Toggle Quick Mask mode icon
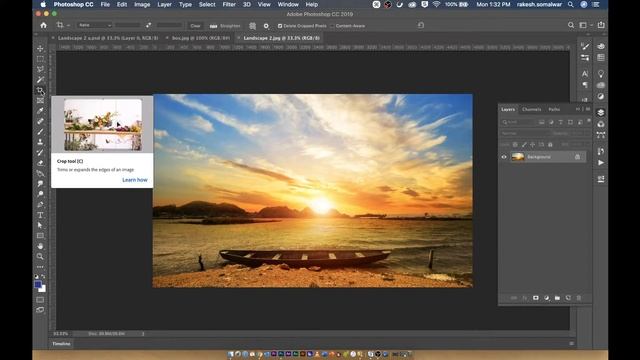Screen dimensions: 640x360 [x=40, y=300]
